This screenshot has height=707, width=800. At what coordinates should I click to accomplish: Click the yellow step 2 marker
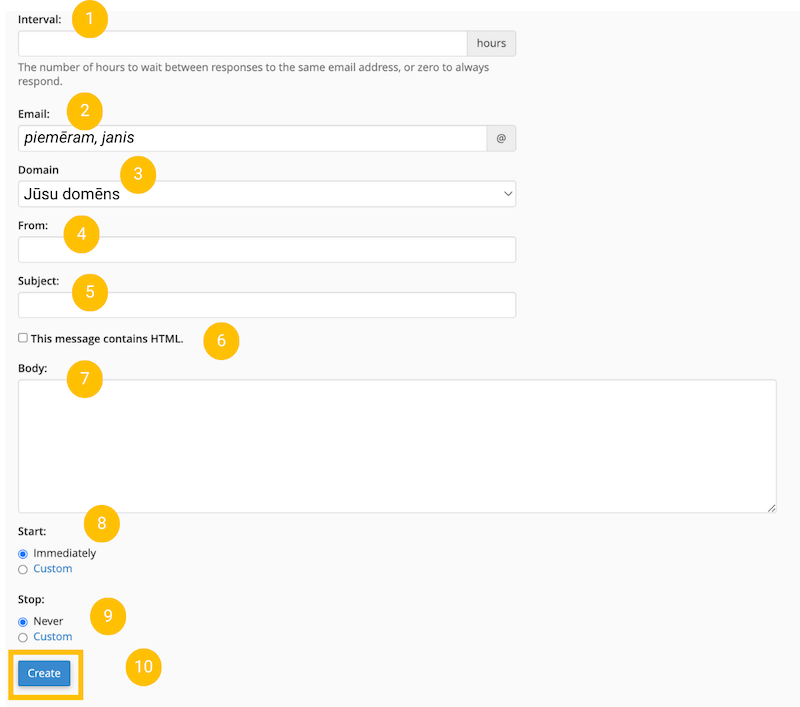coord(85,110)
